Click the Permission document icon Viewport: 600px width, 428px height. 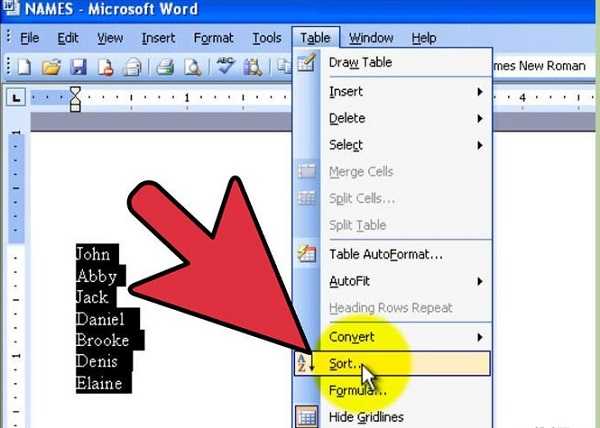(105, 67)
